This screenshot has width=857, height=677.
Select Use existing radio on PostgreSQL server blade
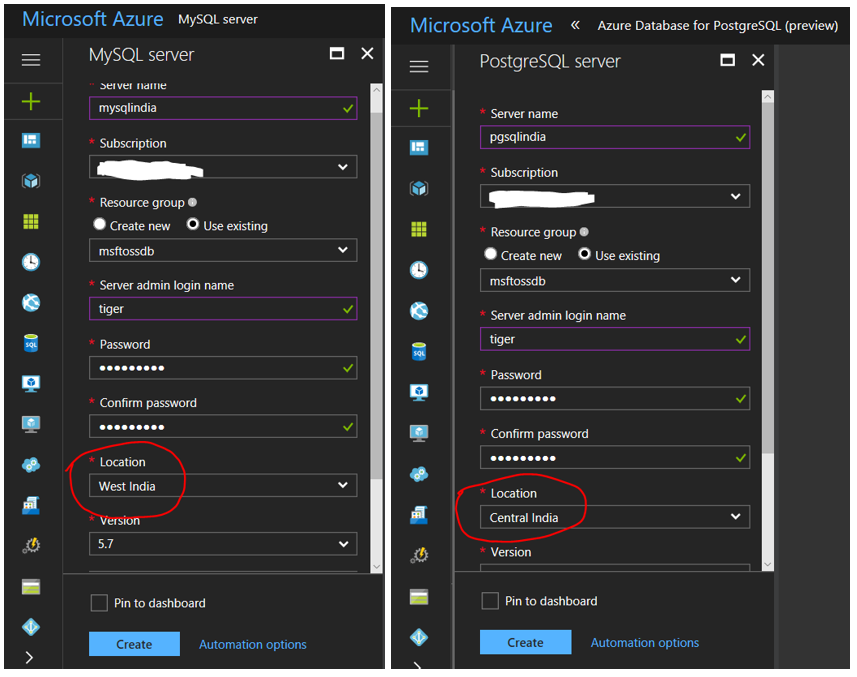(585, 255)
